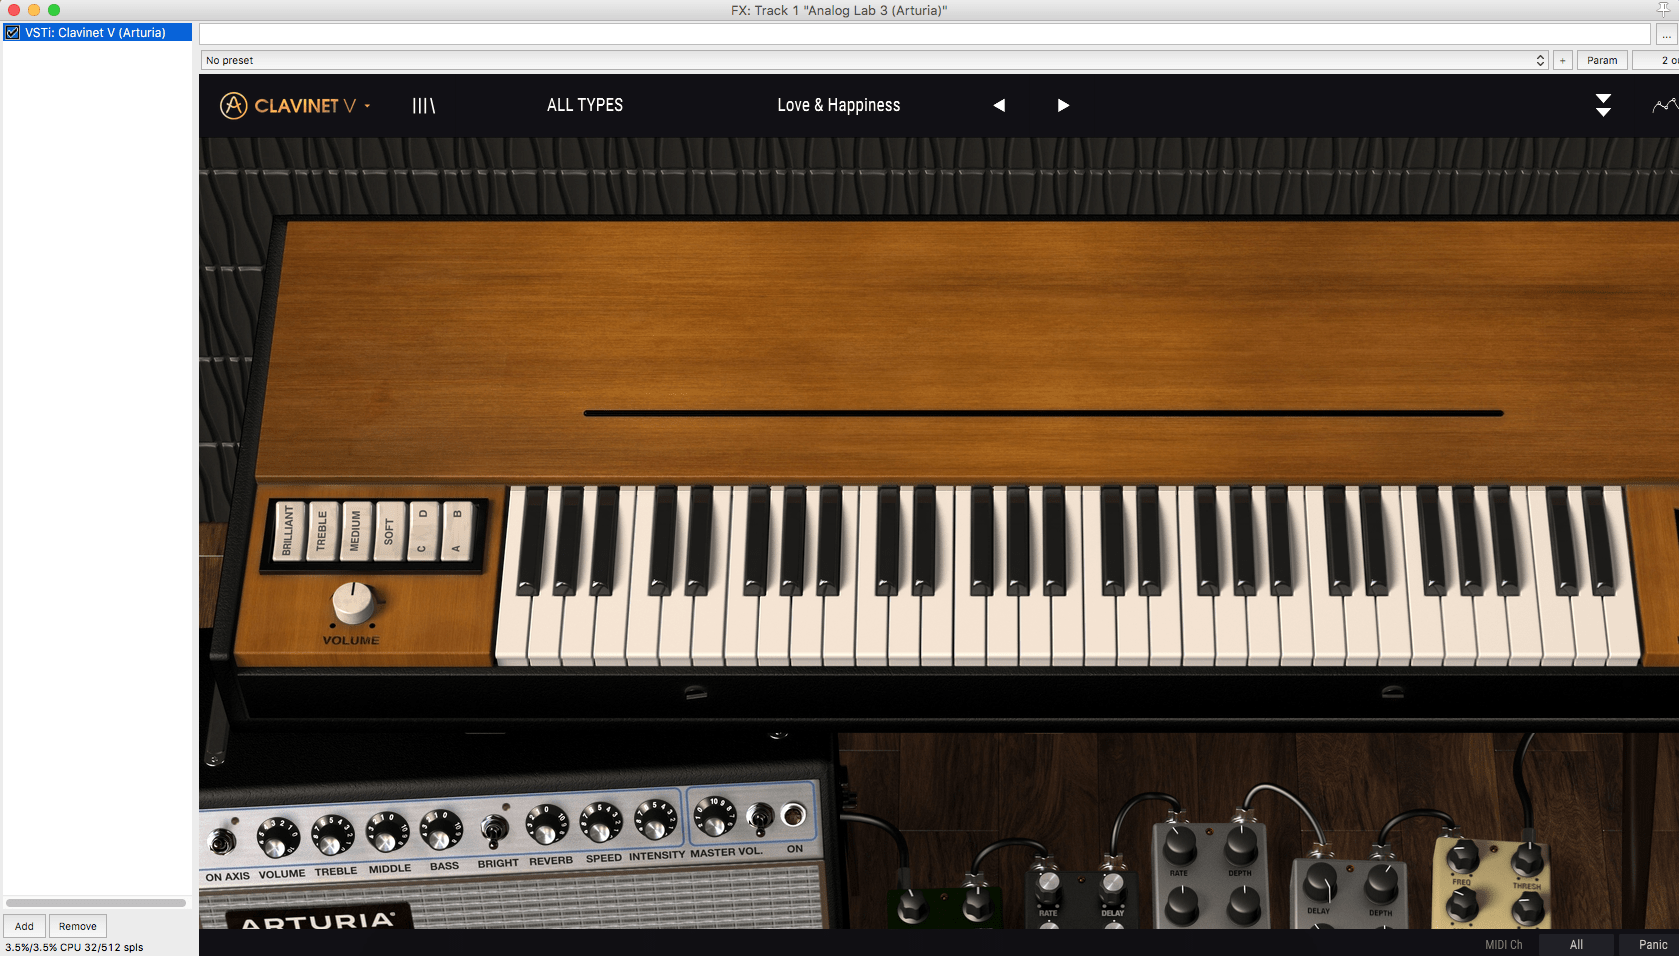Click the FX list horizontal scrollbar

tap(96, 902)
